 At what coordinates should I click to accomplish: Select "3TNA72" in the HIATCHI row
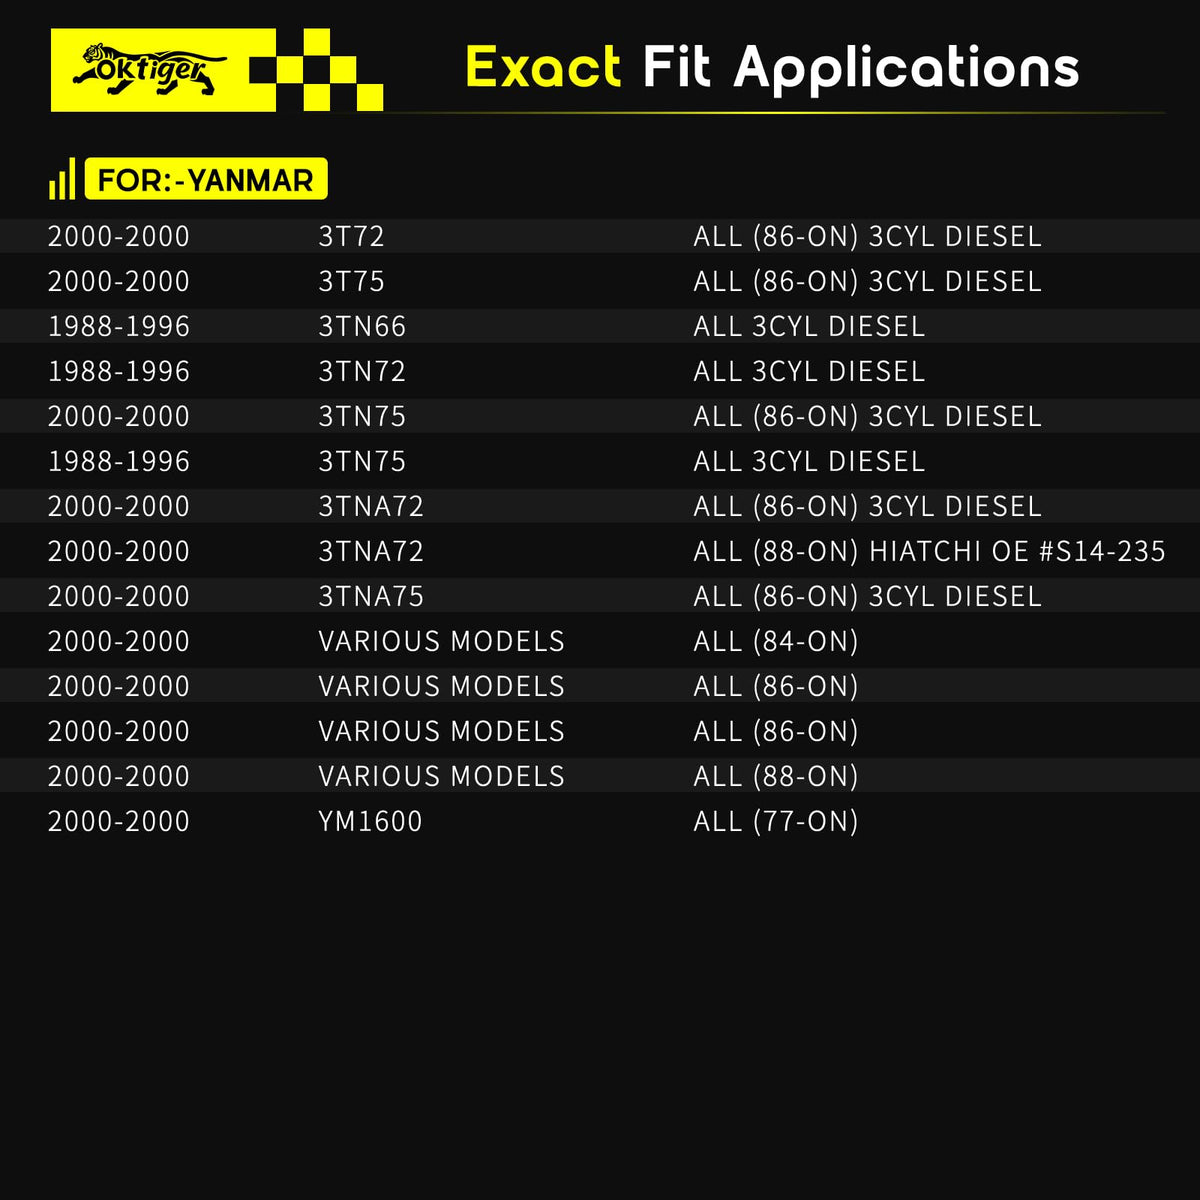tap(371, 551)
